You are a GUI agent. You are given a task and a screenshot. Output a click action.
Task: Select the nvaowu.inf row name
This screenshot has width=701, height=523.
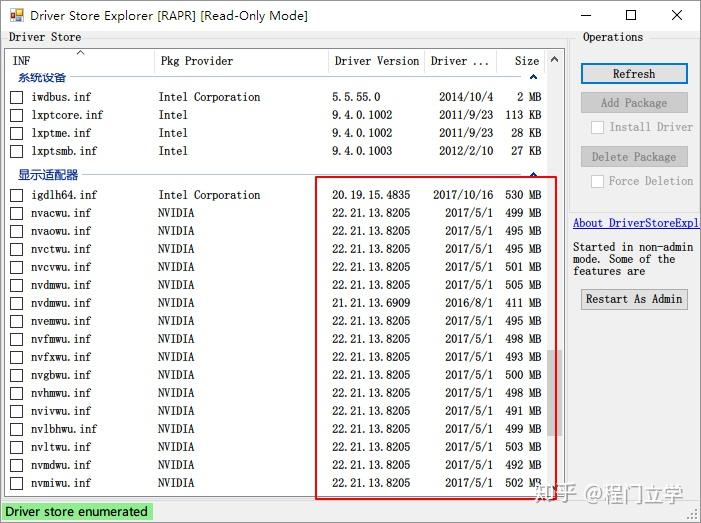[61, 231]
